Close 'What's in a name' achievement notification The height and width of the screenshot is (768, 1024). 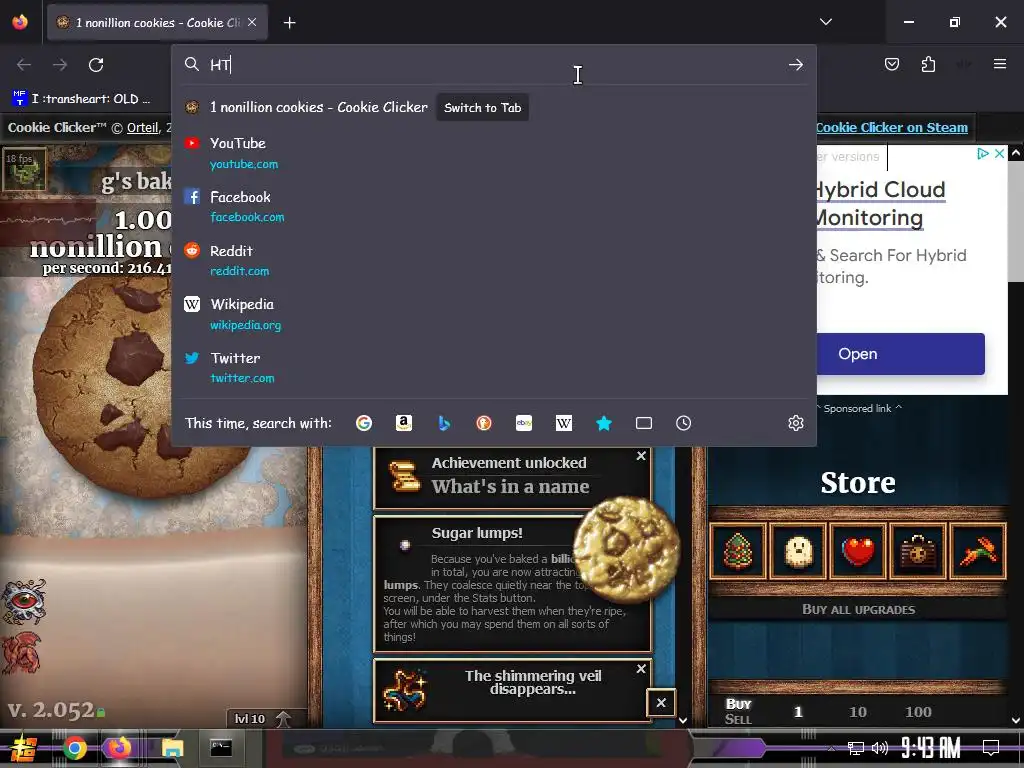(x=641, y=456)
